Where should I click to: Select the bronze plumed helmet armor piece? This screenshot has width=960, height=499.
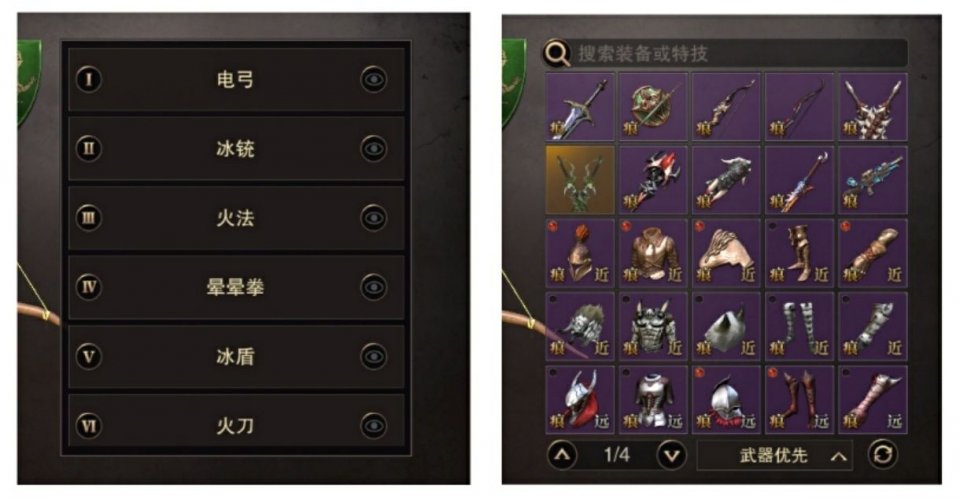(580, 253)
